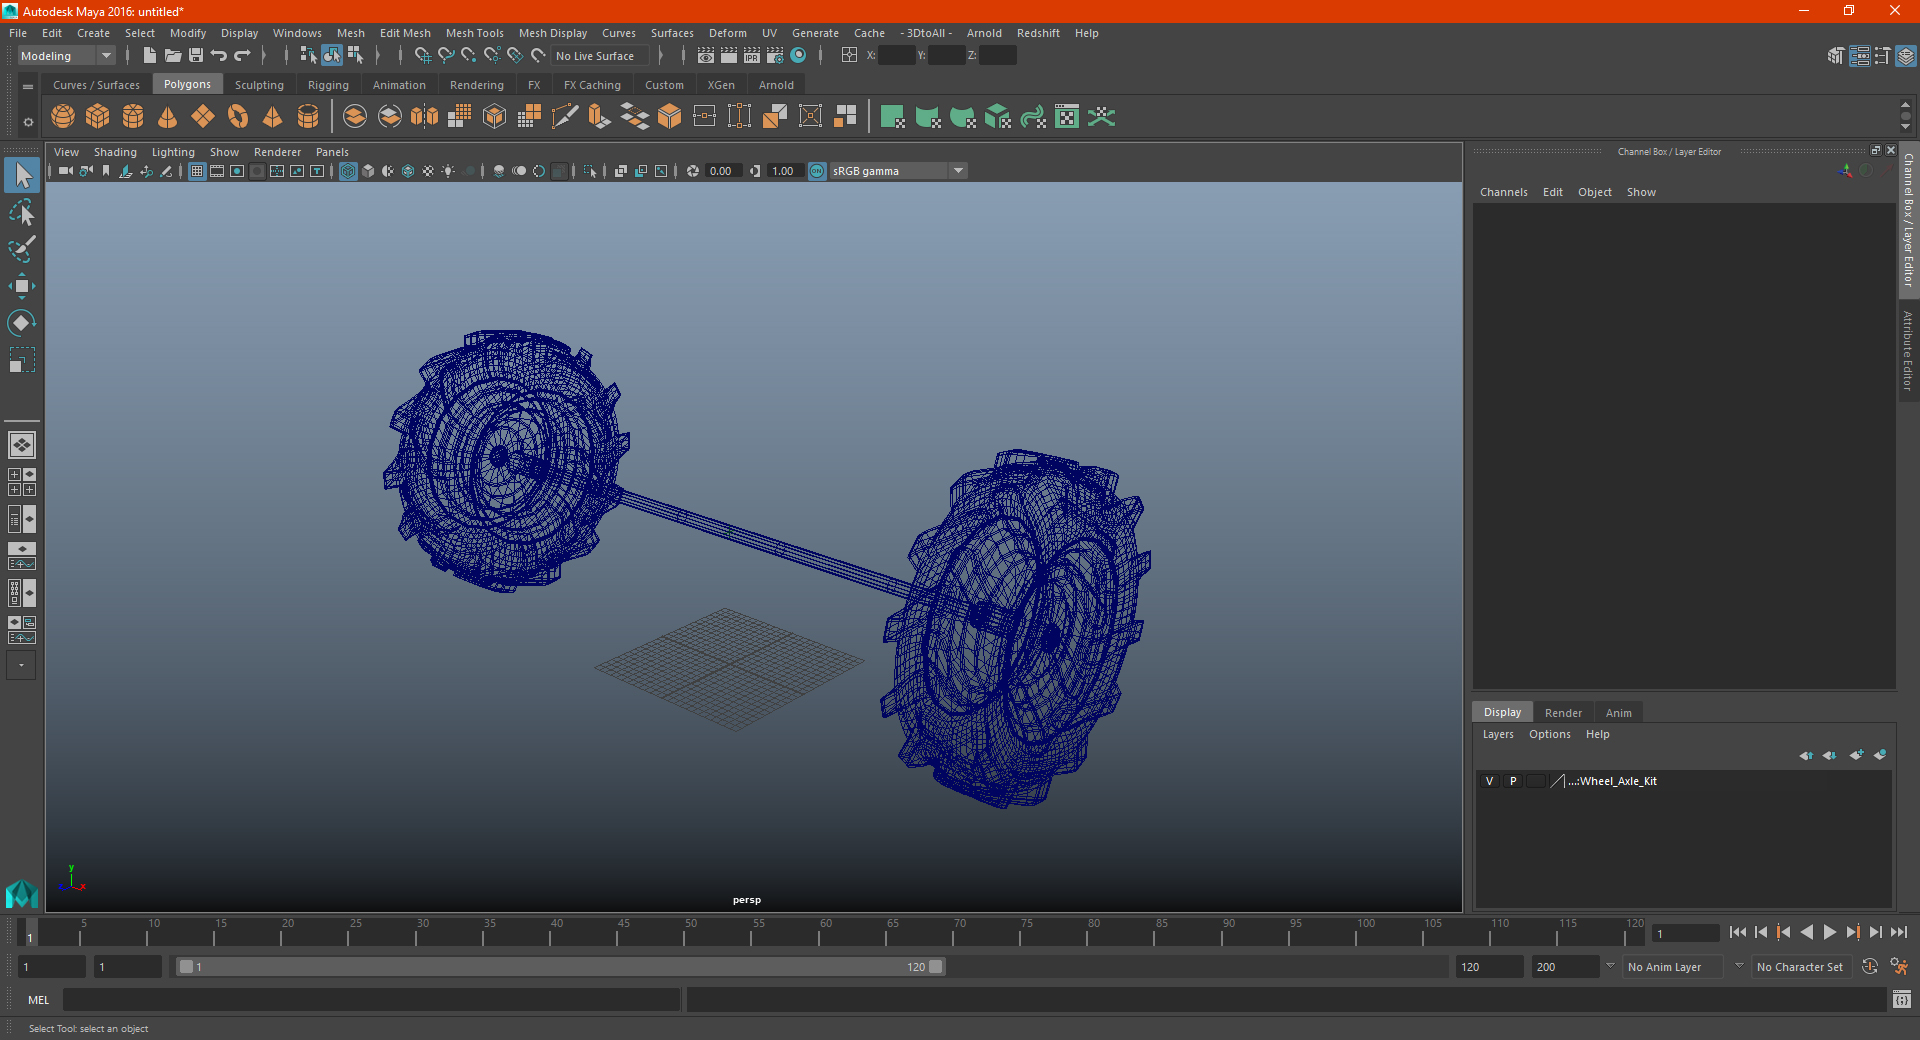Expand toolbox extra layouts arrow
The height and width of the screenshot is (1040, 1920).
(21, 665)
